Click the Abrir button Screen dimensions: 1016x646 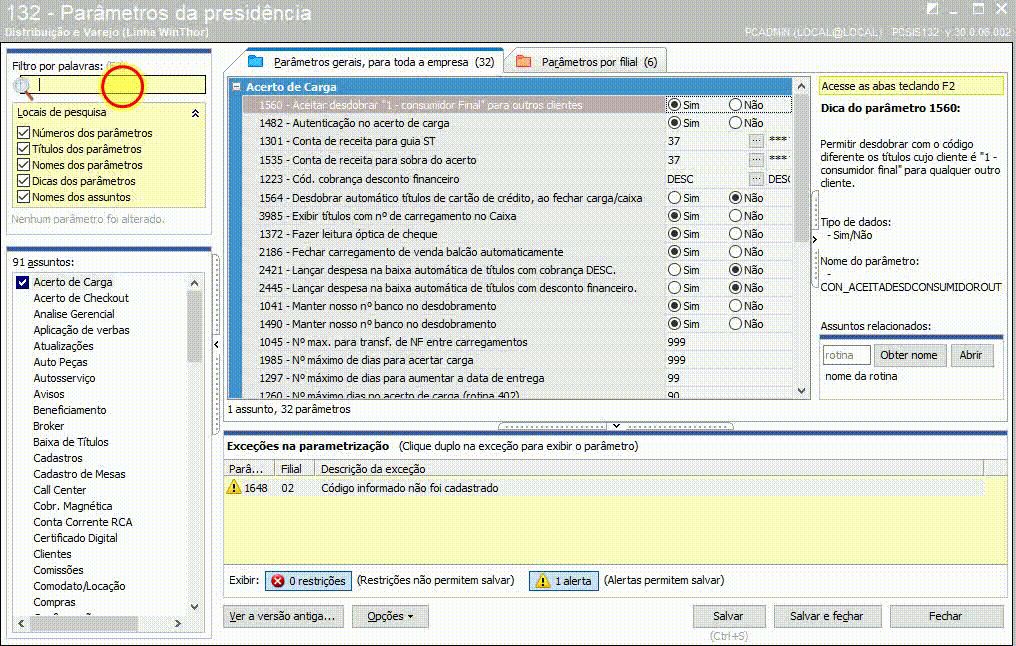coord(971,355)
